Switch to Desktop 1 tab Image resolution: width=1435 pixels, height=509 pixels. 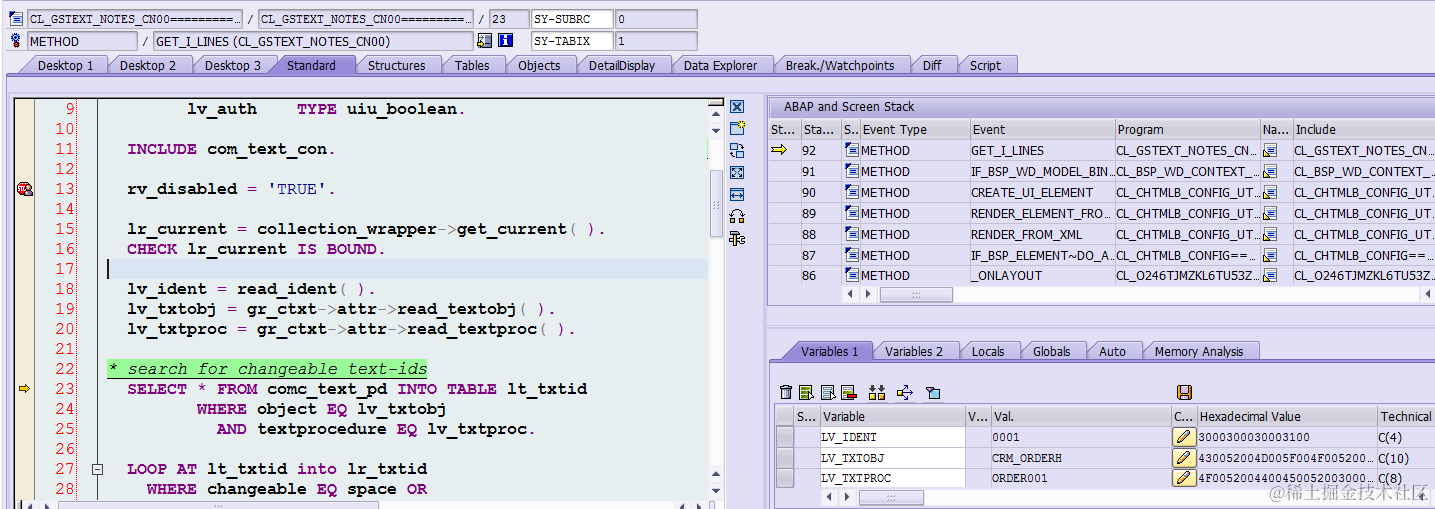point(65,66)
